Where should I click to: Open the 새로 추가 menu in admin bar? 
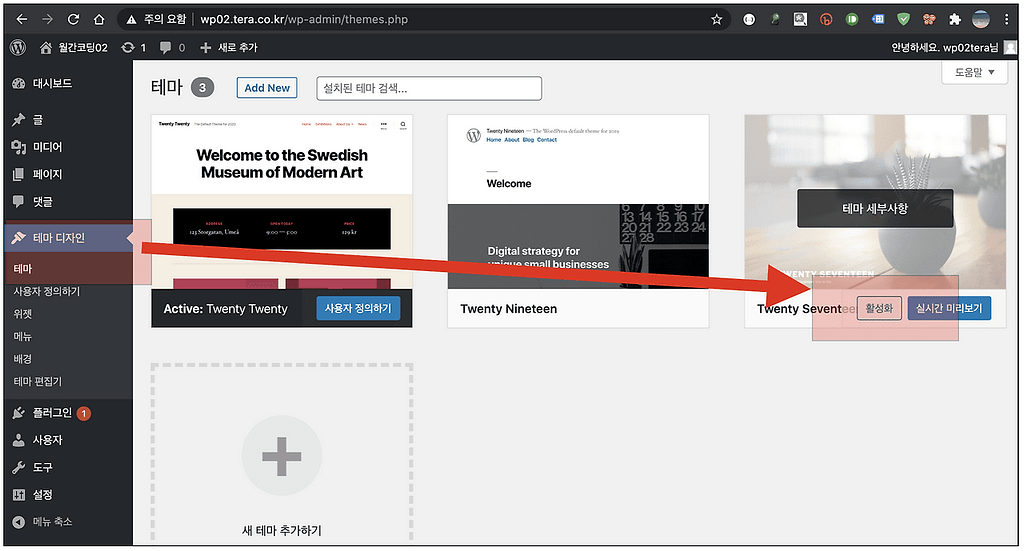[x=229, y=47]
